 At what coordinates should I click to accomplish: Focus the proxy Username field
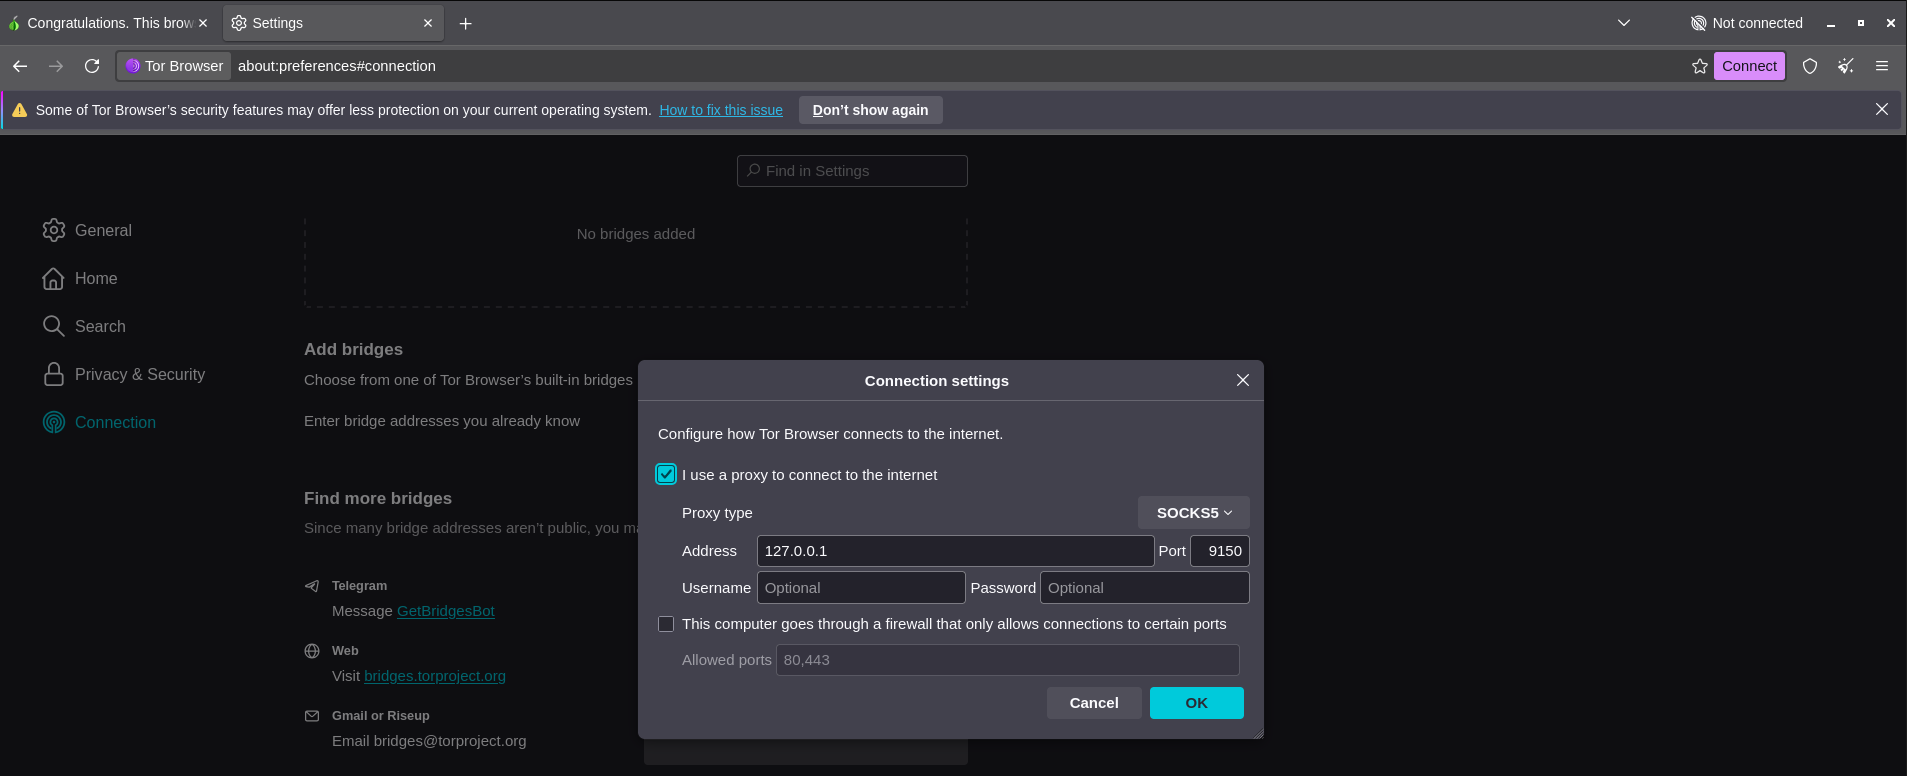pos(861,588)
